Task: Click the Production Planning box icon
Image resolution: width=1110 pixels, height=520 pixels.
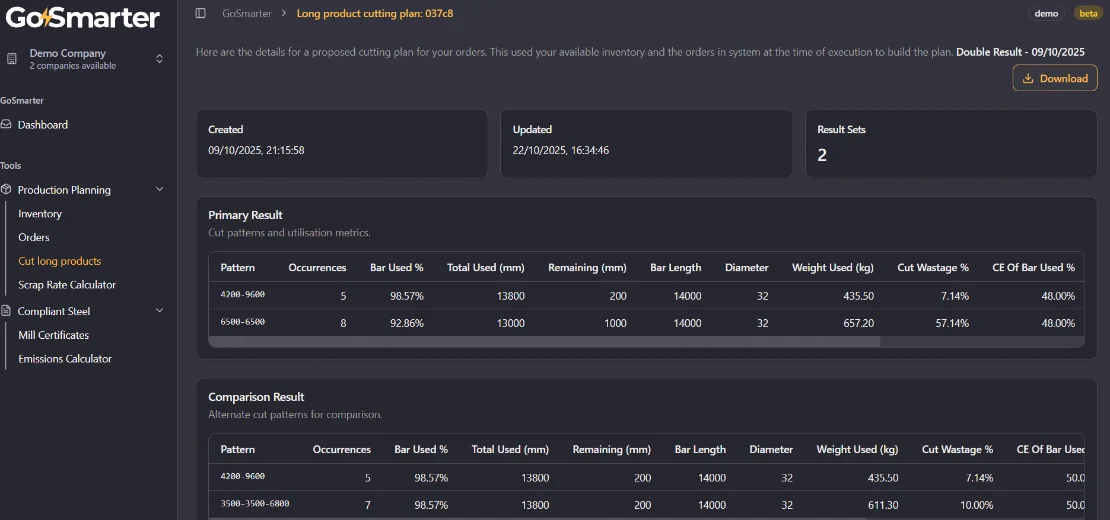Action: tap(6, 190)
